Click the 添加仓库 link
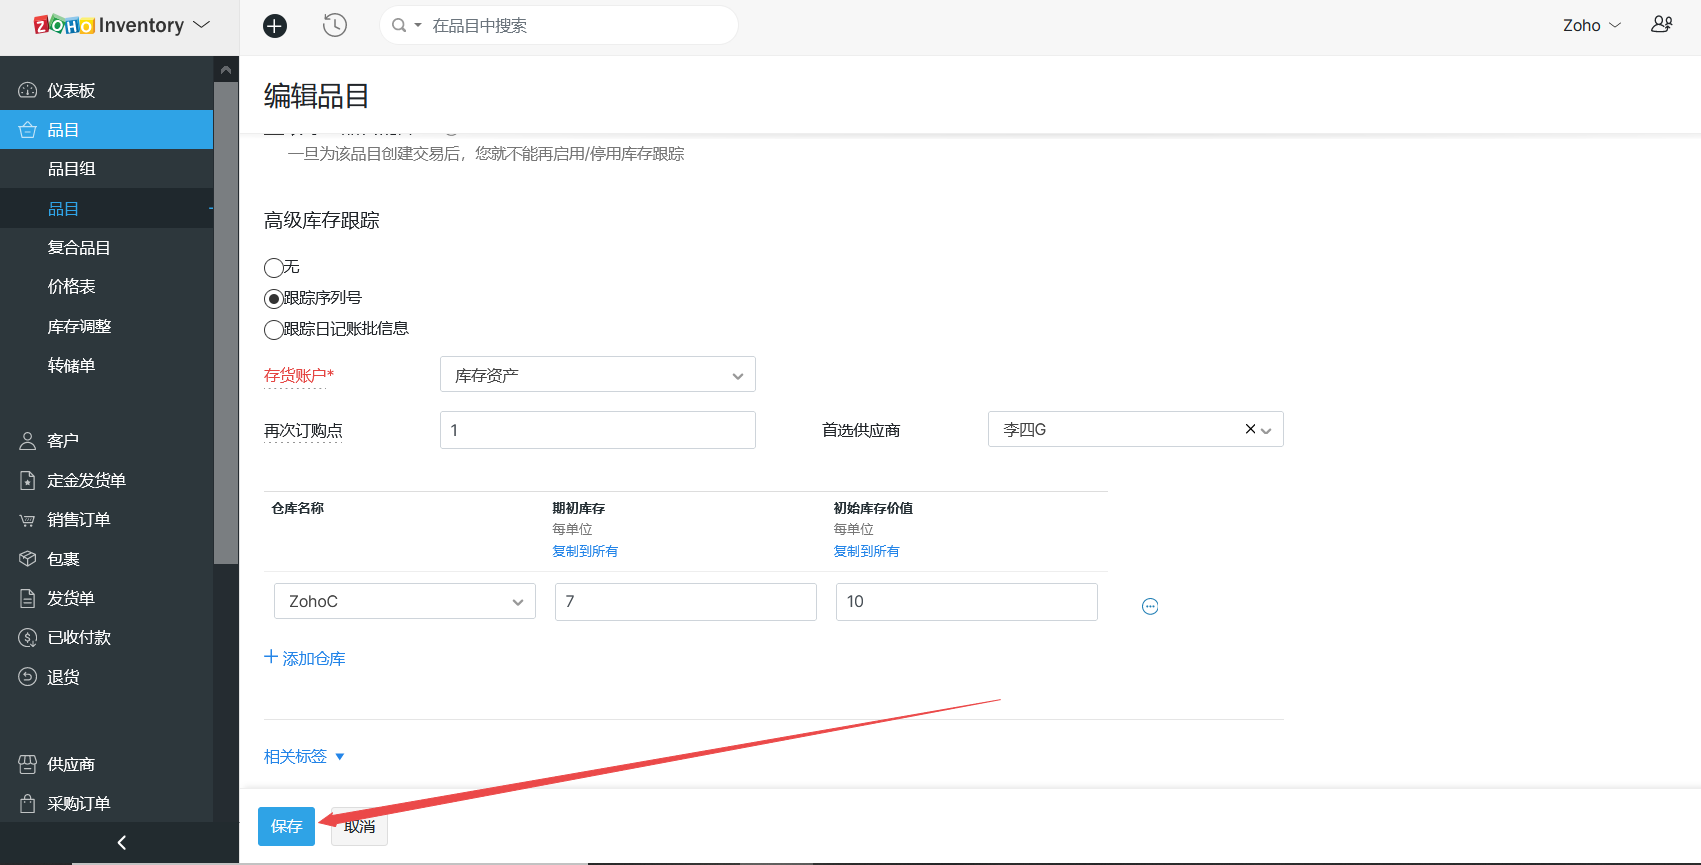Screen dimensions: 1701x865 point(305,658)
